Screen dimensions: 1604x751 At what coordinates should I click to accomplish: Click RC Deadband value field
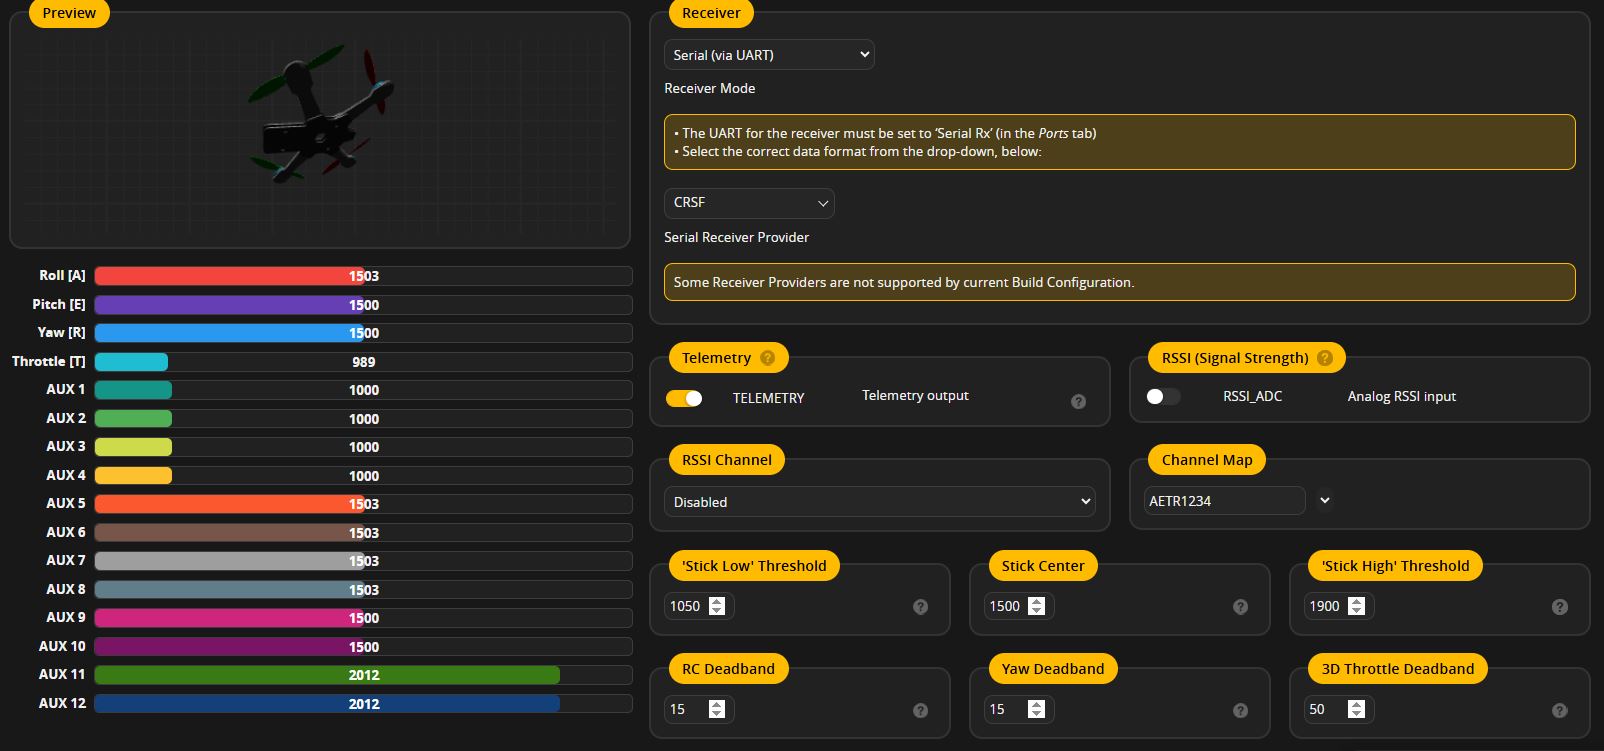coord(699,709)
